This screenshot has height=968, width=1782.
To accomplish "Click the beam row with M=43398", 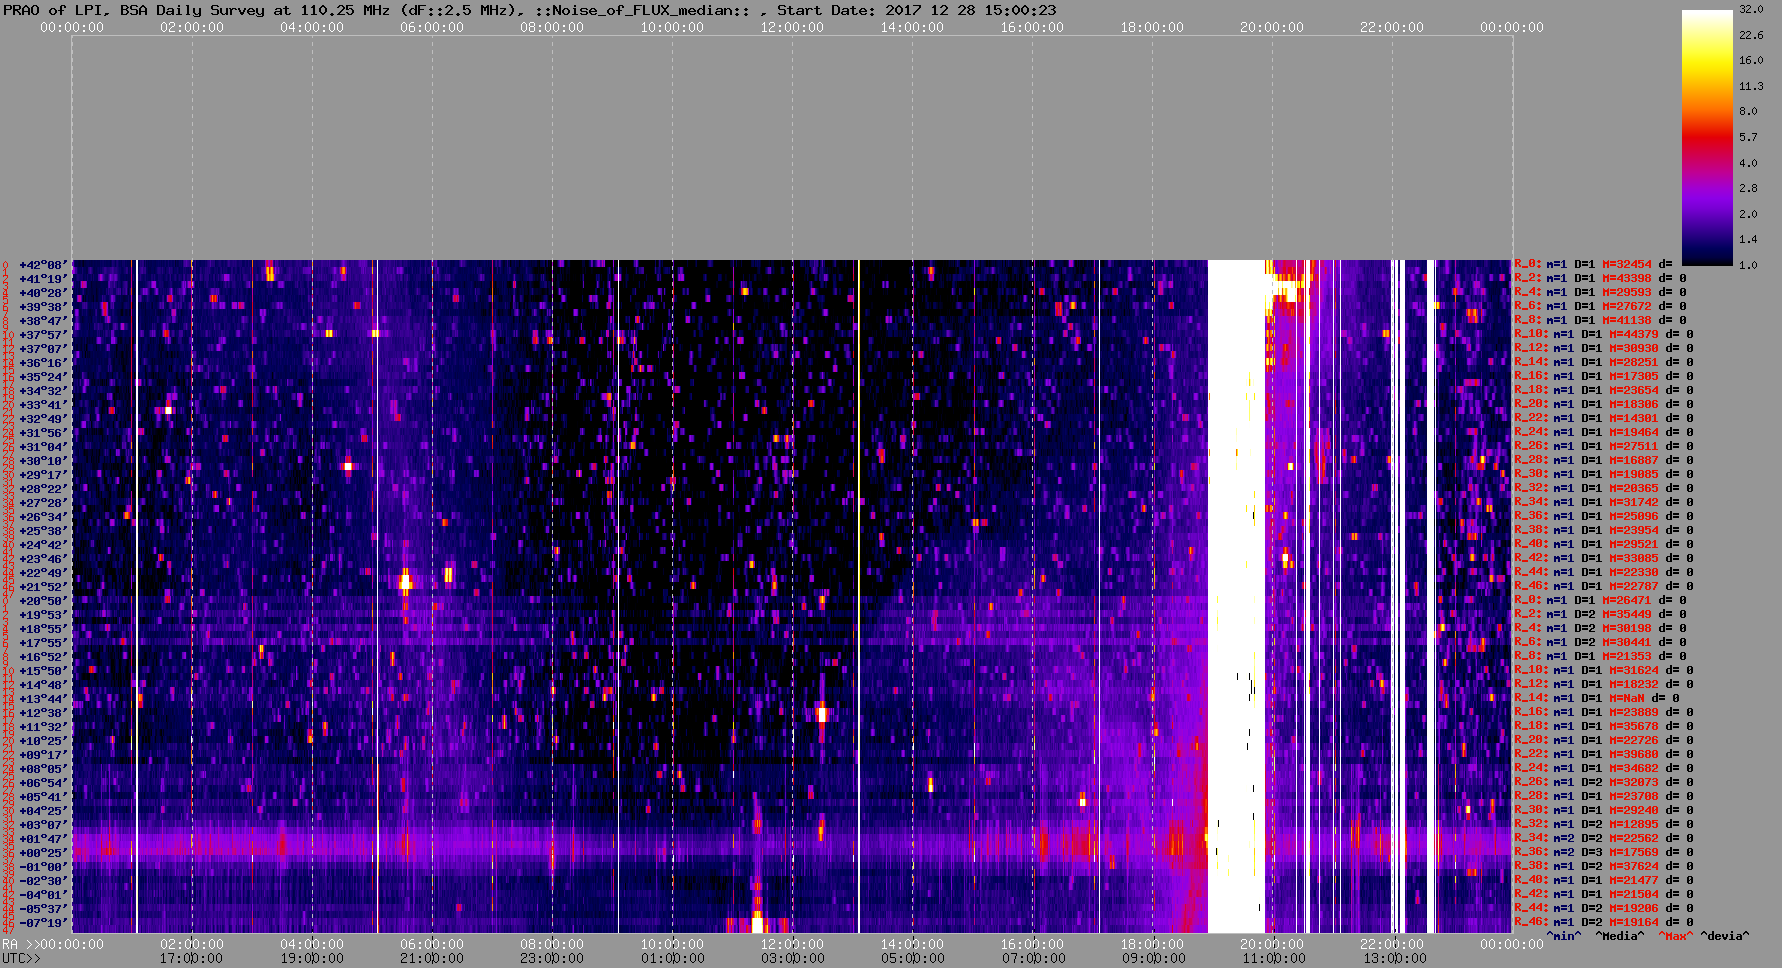I will (1601, 278).
